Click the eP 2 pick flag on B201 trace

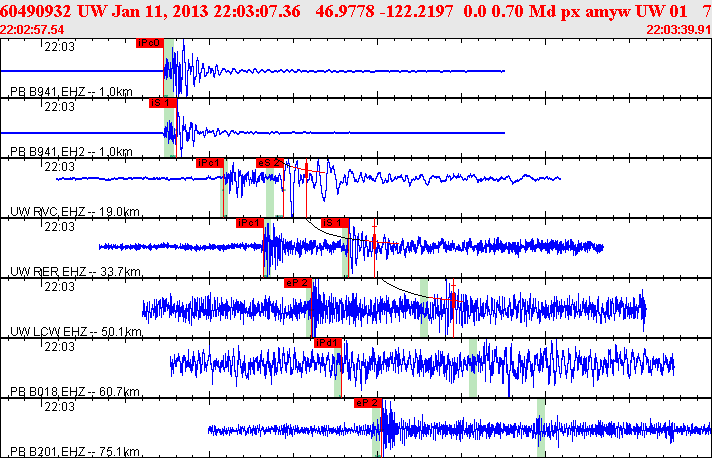[368, 403]
